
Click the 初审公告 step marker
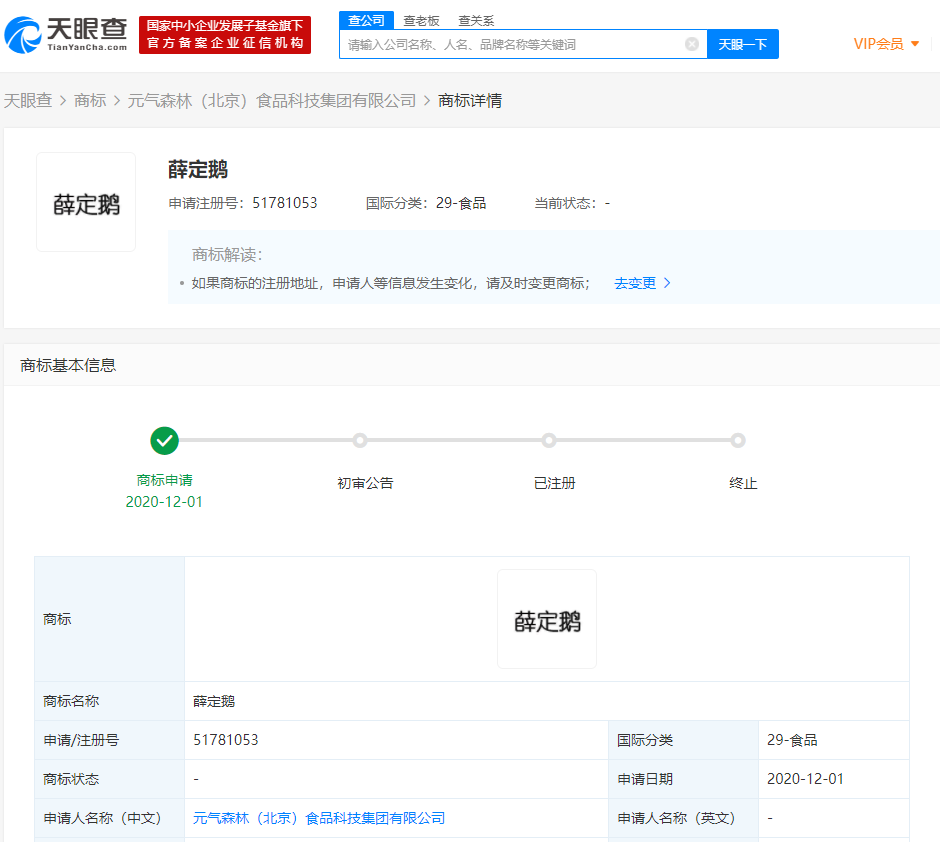pos(360,440)
